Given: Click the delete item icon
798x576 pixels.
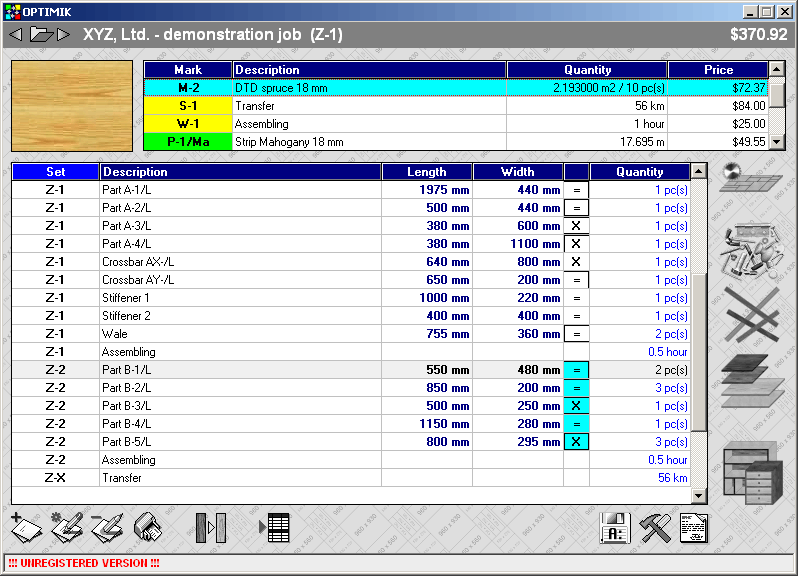Looking at the screenshot, I should coord(106,526).
